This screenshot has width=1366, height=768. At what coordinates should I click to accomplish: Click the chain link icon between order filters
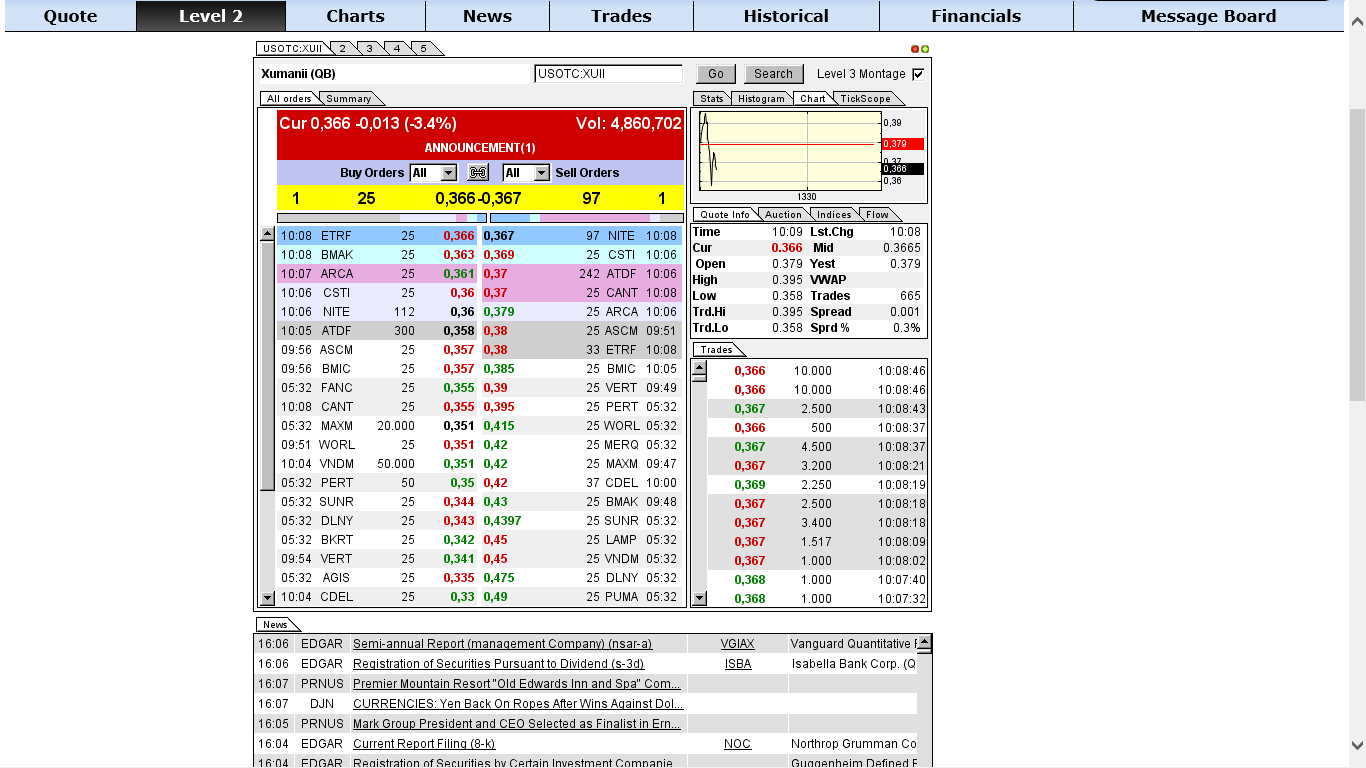coord(478,173)
